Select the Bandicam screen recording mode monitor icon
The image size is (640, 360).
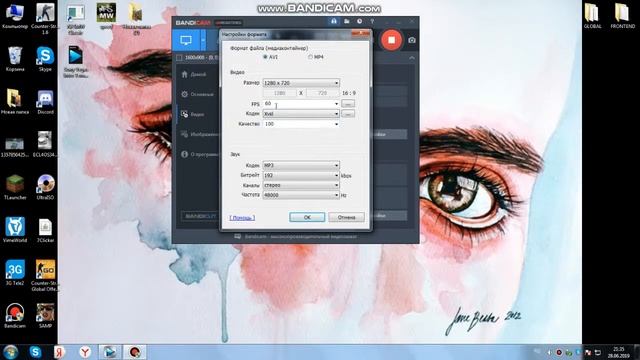click(x=186, y=40)
